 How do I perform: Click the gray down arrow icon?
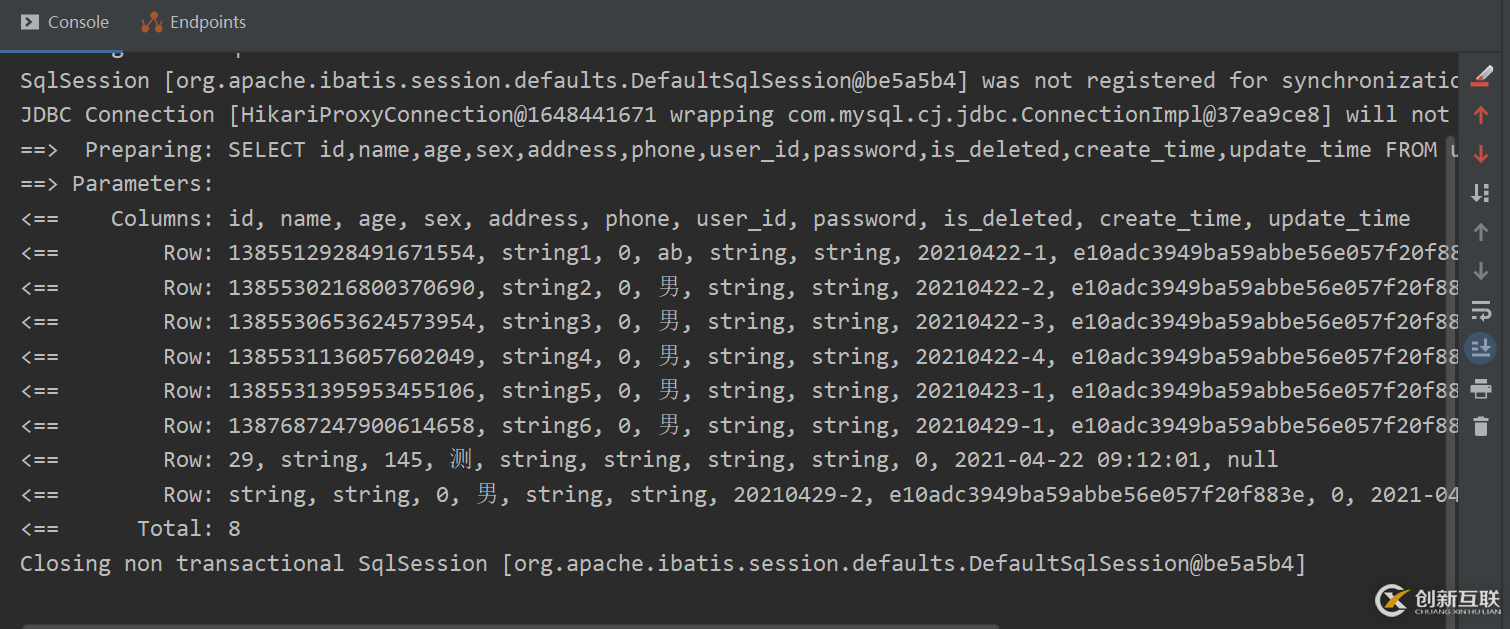1481,271
